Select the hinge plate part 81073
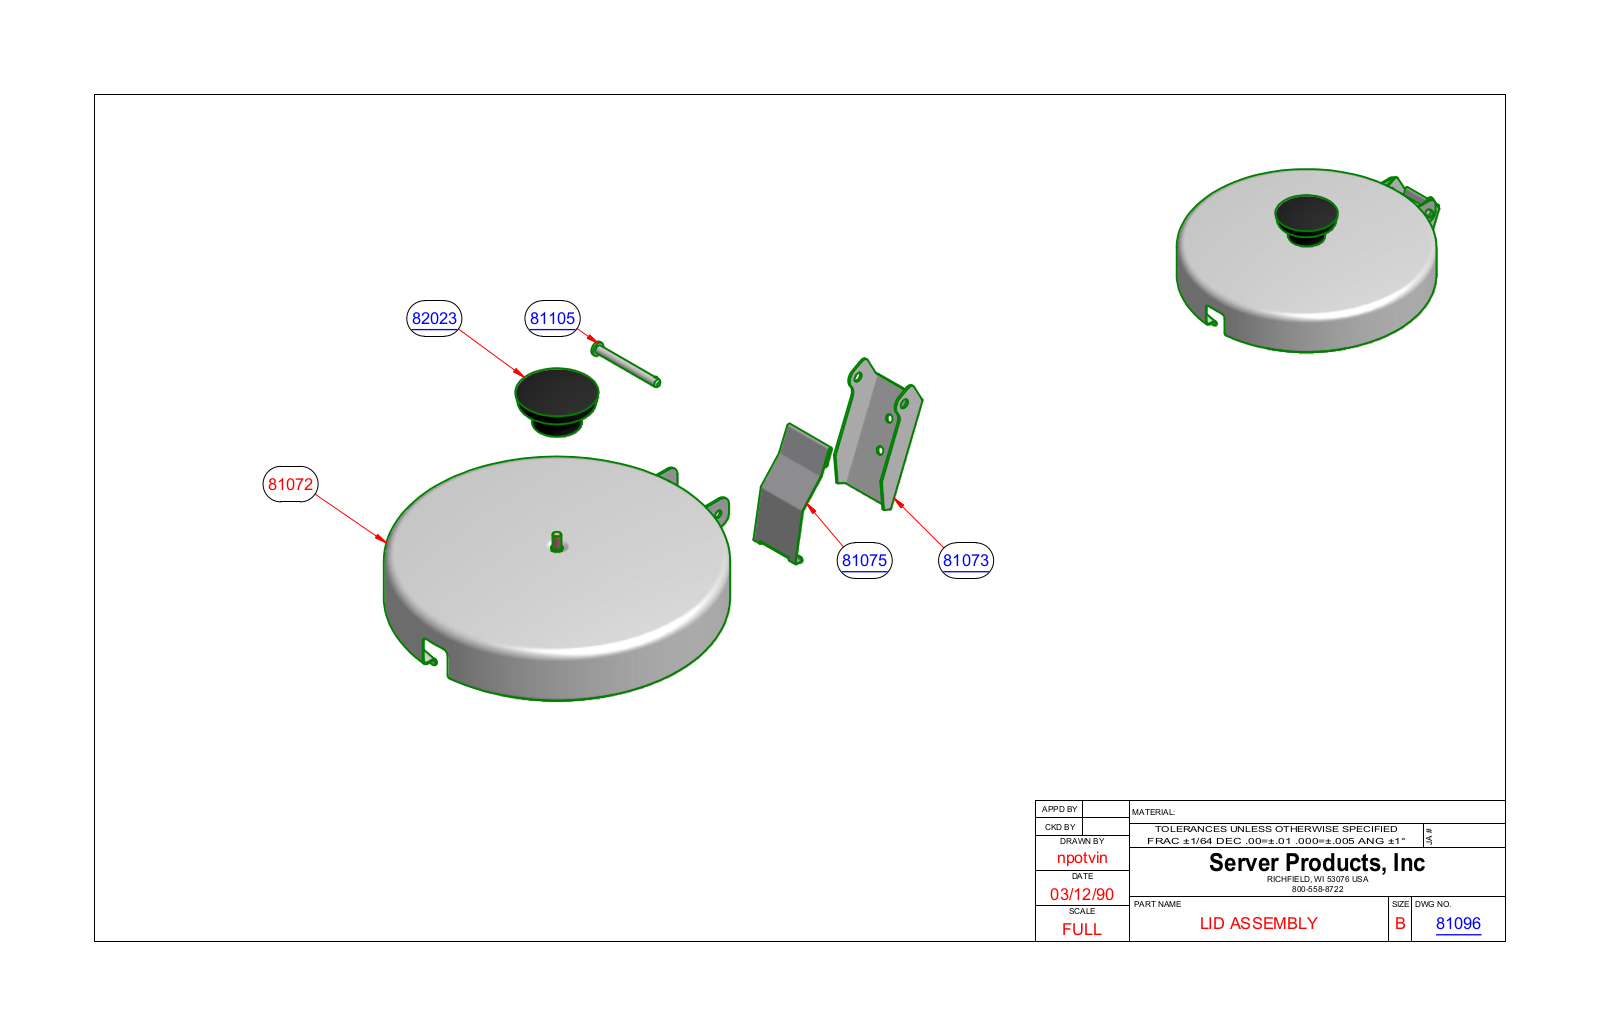This screenshot has height=1036, width=1600. [879, 433]
